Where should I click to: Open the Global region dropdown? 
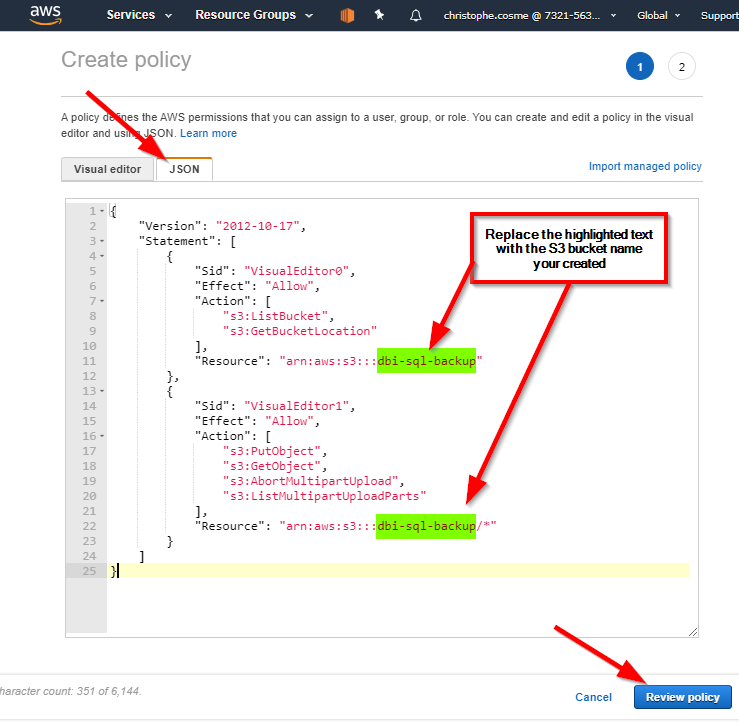658,16
